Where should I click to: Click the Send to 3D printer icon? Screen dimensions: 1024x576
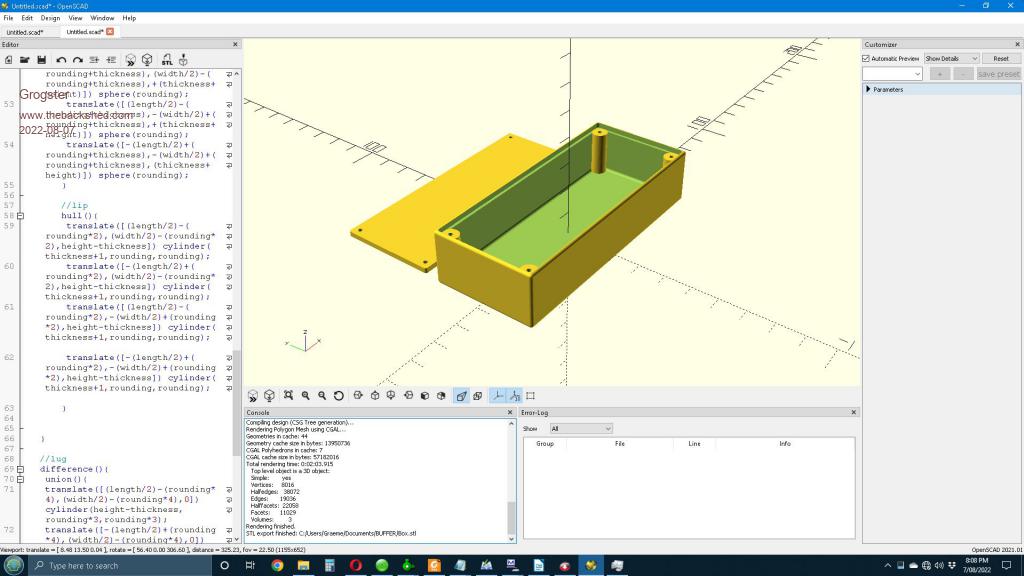[x=183, y=60]
